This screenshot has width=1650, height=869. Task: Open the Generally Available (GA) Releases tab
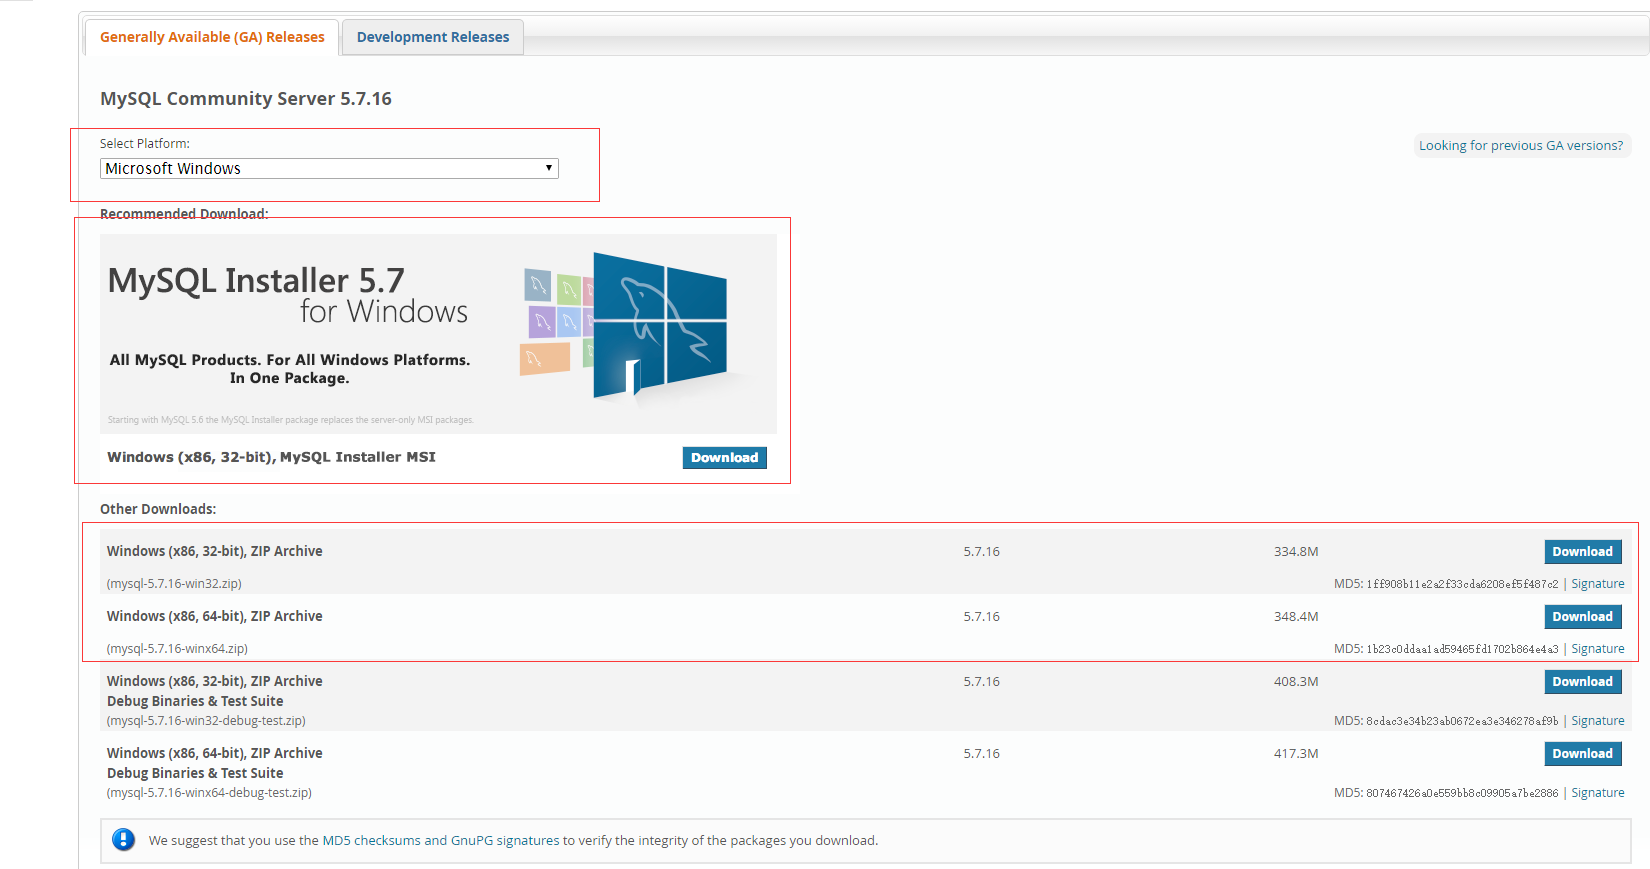[x=212, y=37]
